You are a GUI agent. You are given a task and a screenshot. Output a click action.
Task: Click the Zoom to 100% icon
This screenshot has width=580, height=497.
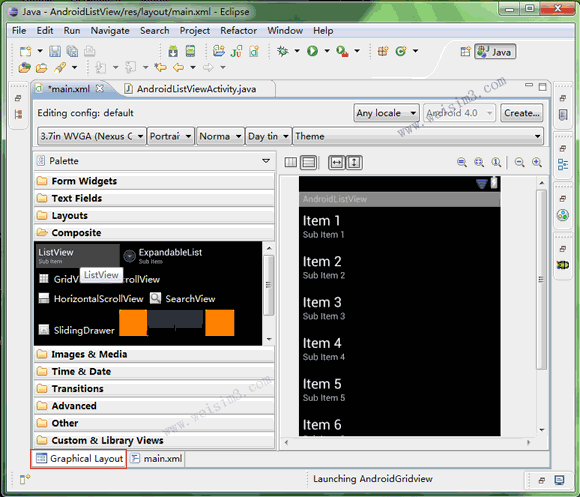pos(496,162)
